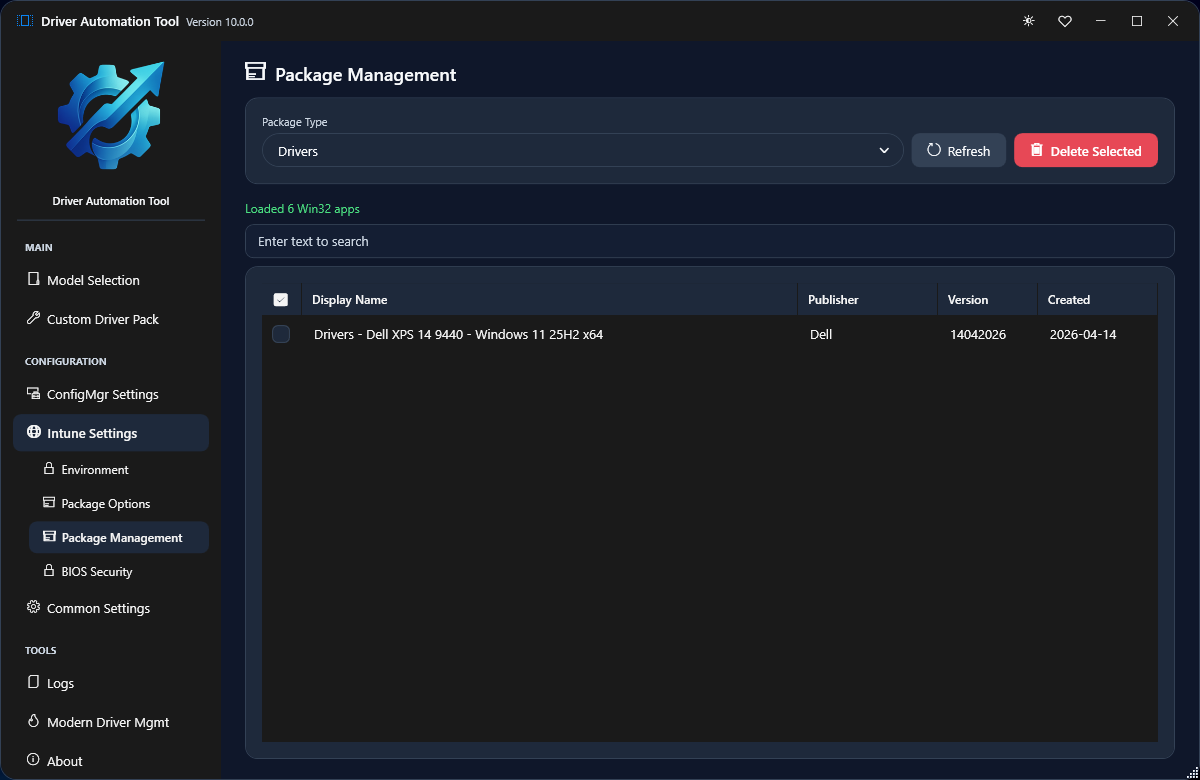This screenshot has width=1200, height=780.
Task: Open Model Selection page
Action: point(111,280)
